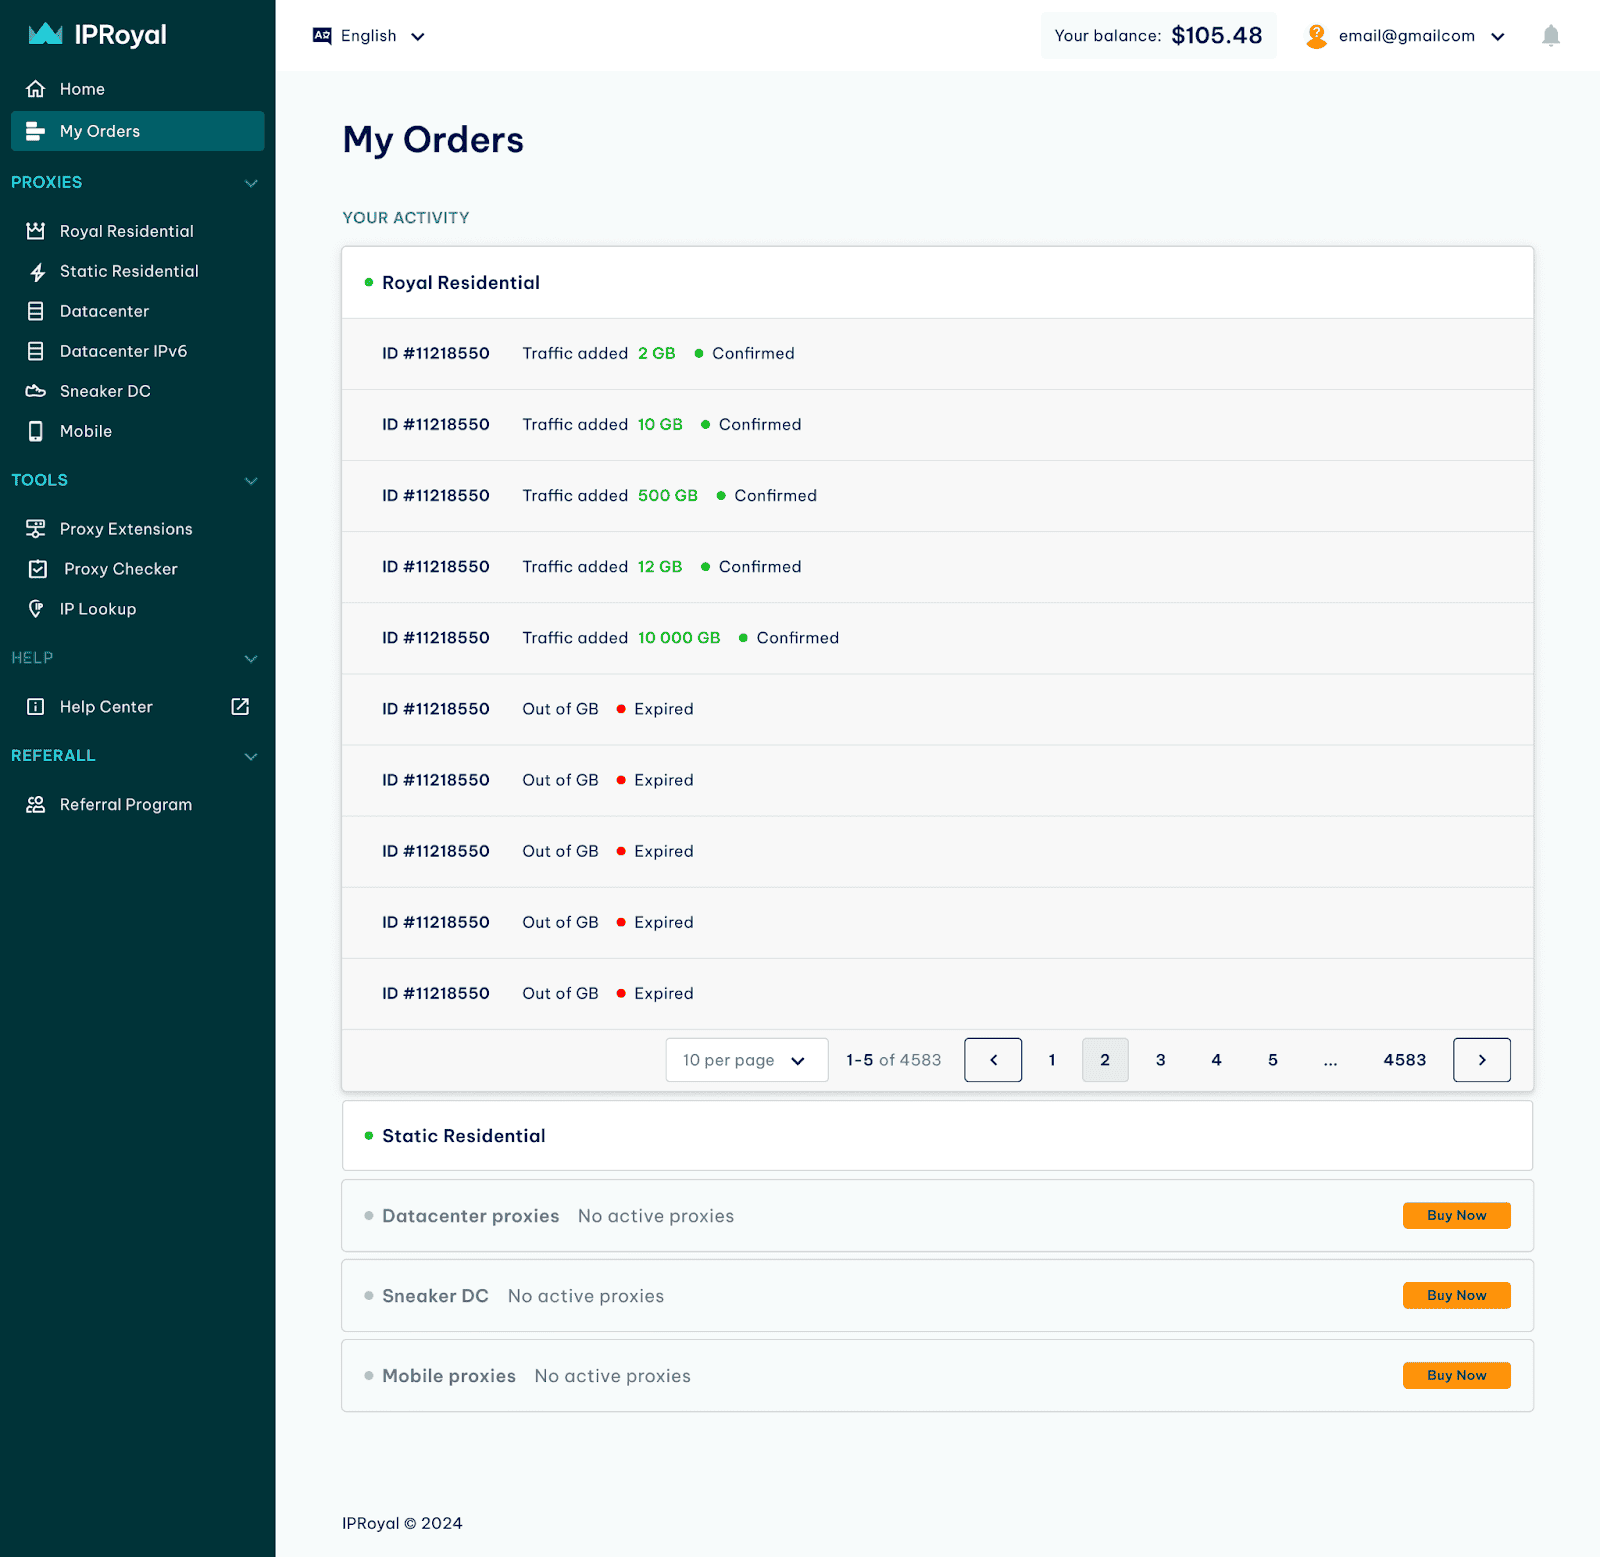
Task: Expand the Static Residential panel
Action: (x=937, y=1136)
